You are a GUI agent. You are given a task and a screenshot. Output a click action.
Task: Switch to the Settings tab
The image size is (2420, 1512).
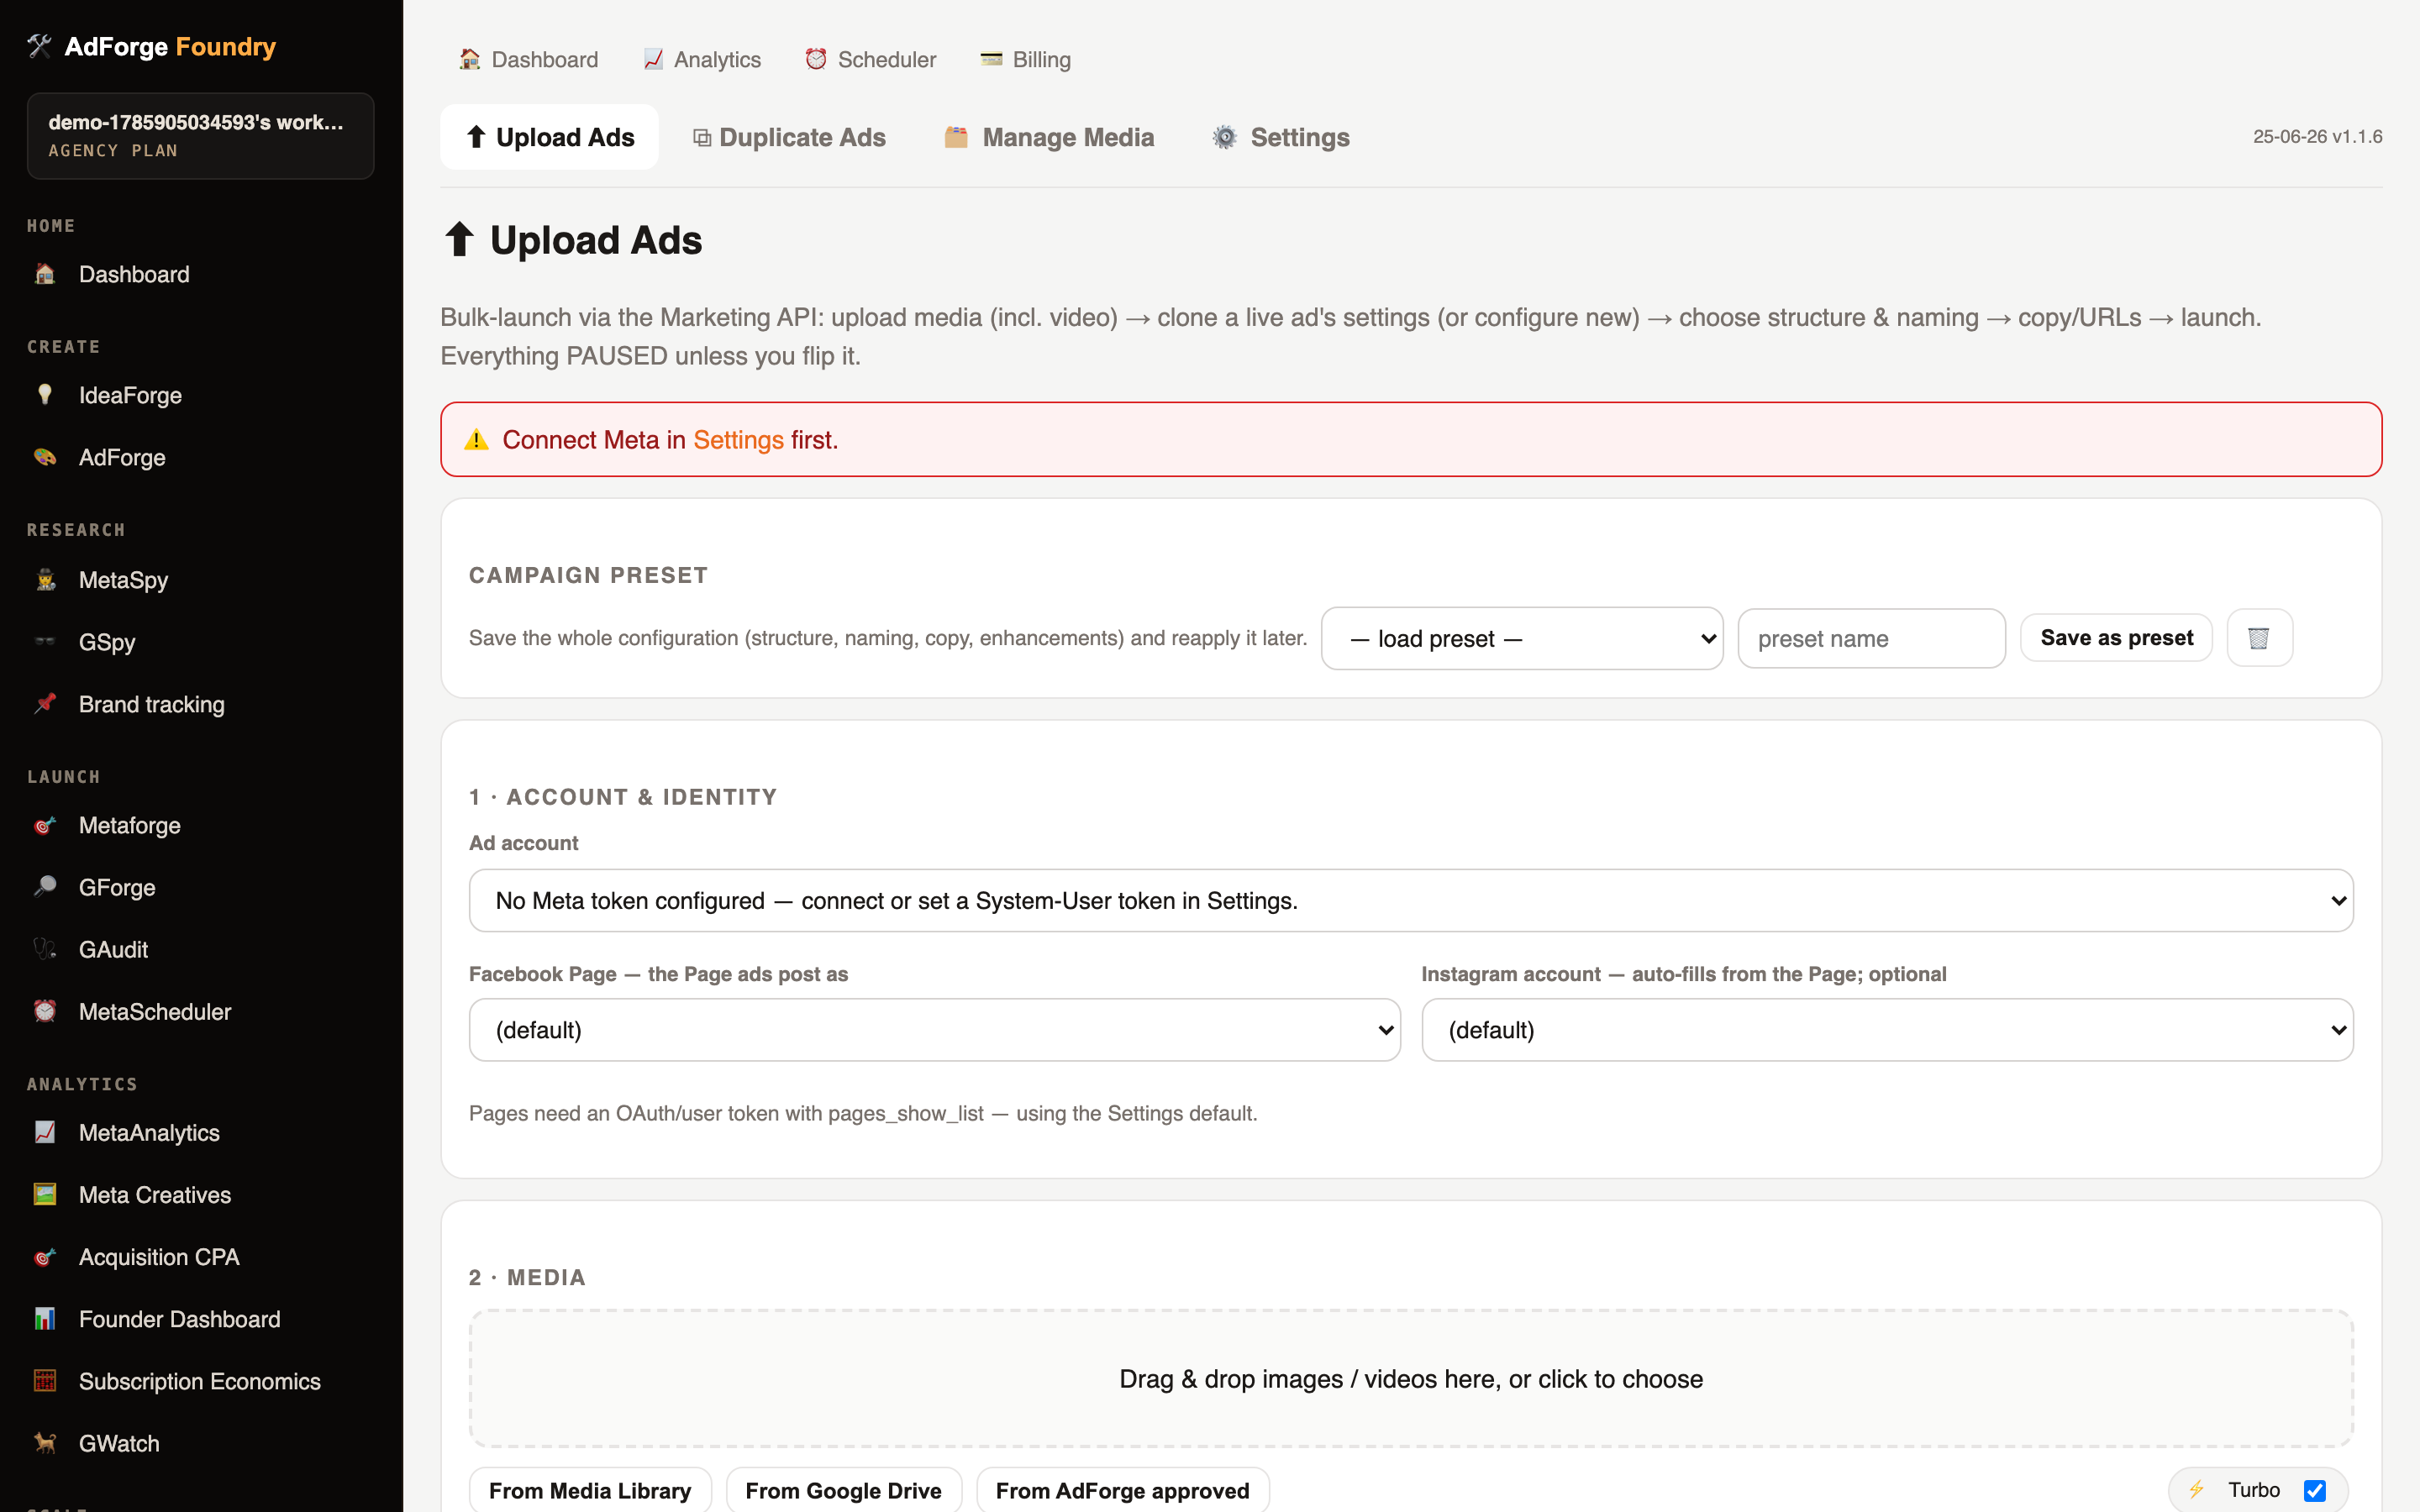[1281, 137]
